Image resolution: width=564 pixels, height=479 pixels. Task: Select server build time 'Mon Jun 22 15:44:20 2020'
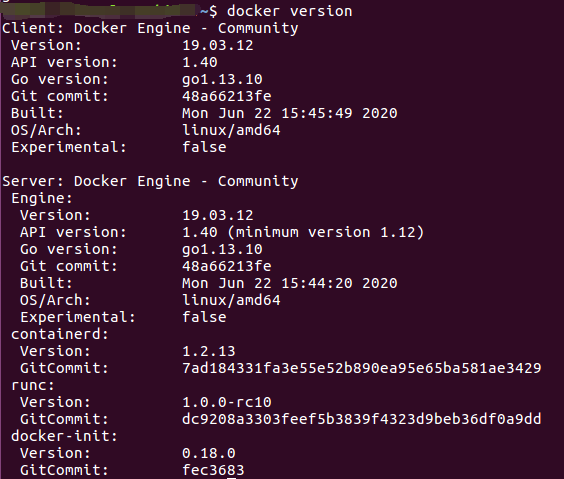290,283
